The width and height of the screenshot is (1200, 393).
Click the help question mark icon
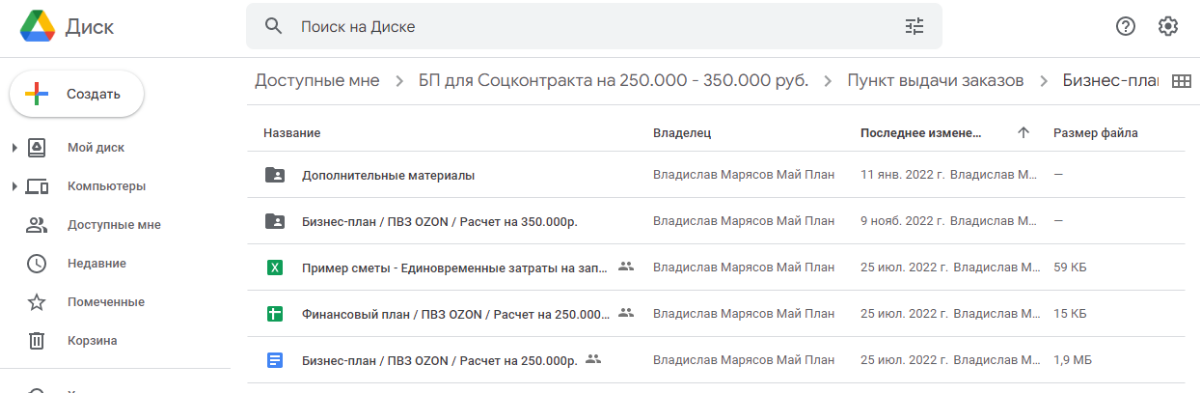tap(1126, 27)
